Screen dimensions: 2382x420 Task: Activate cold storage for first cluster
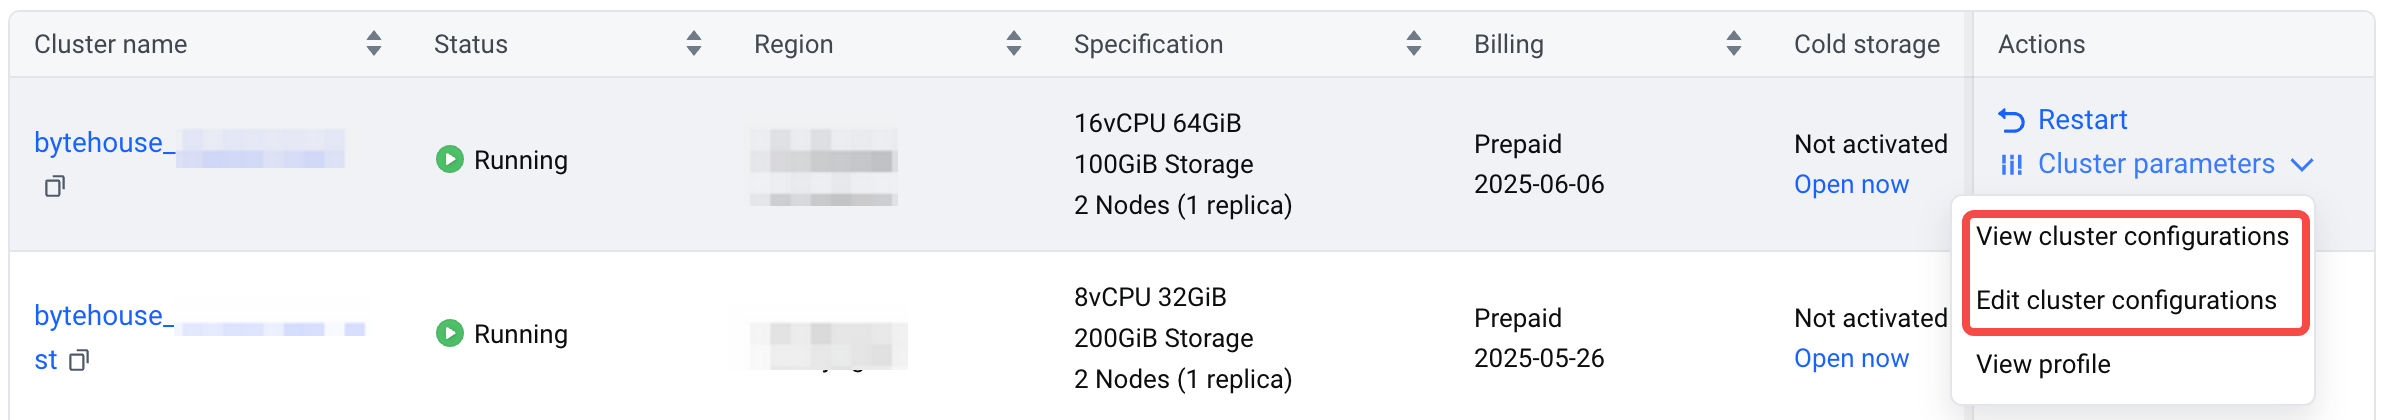(x=1851, y=185)
